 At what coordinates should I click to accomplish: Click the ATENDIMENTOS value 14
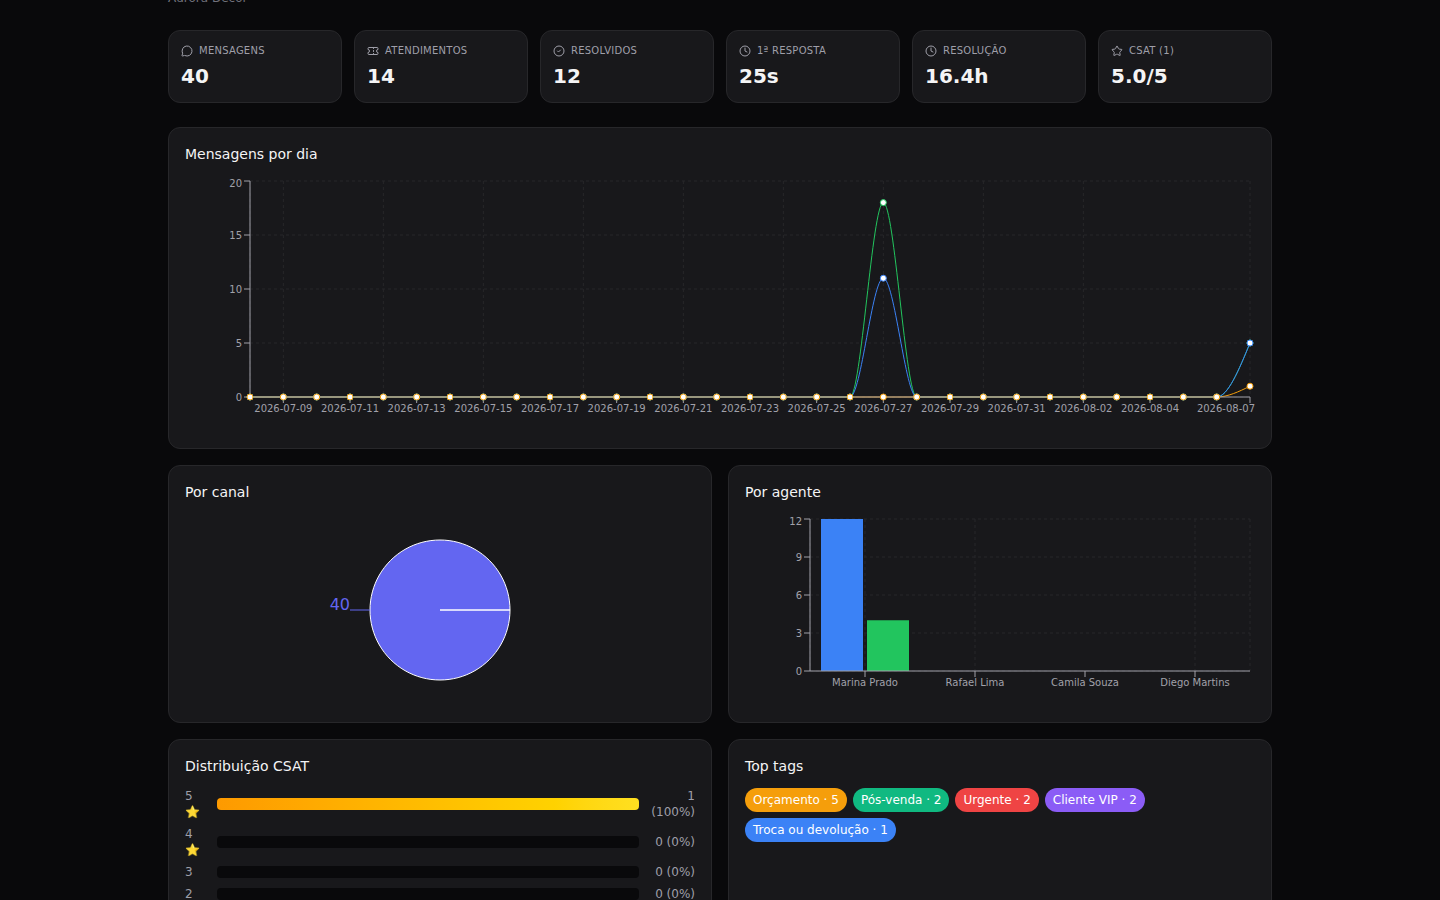(381, 77)
